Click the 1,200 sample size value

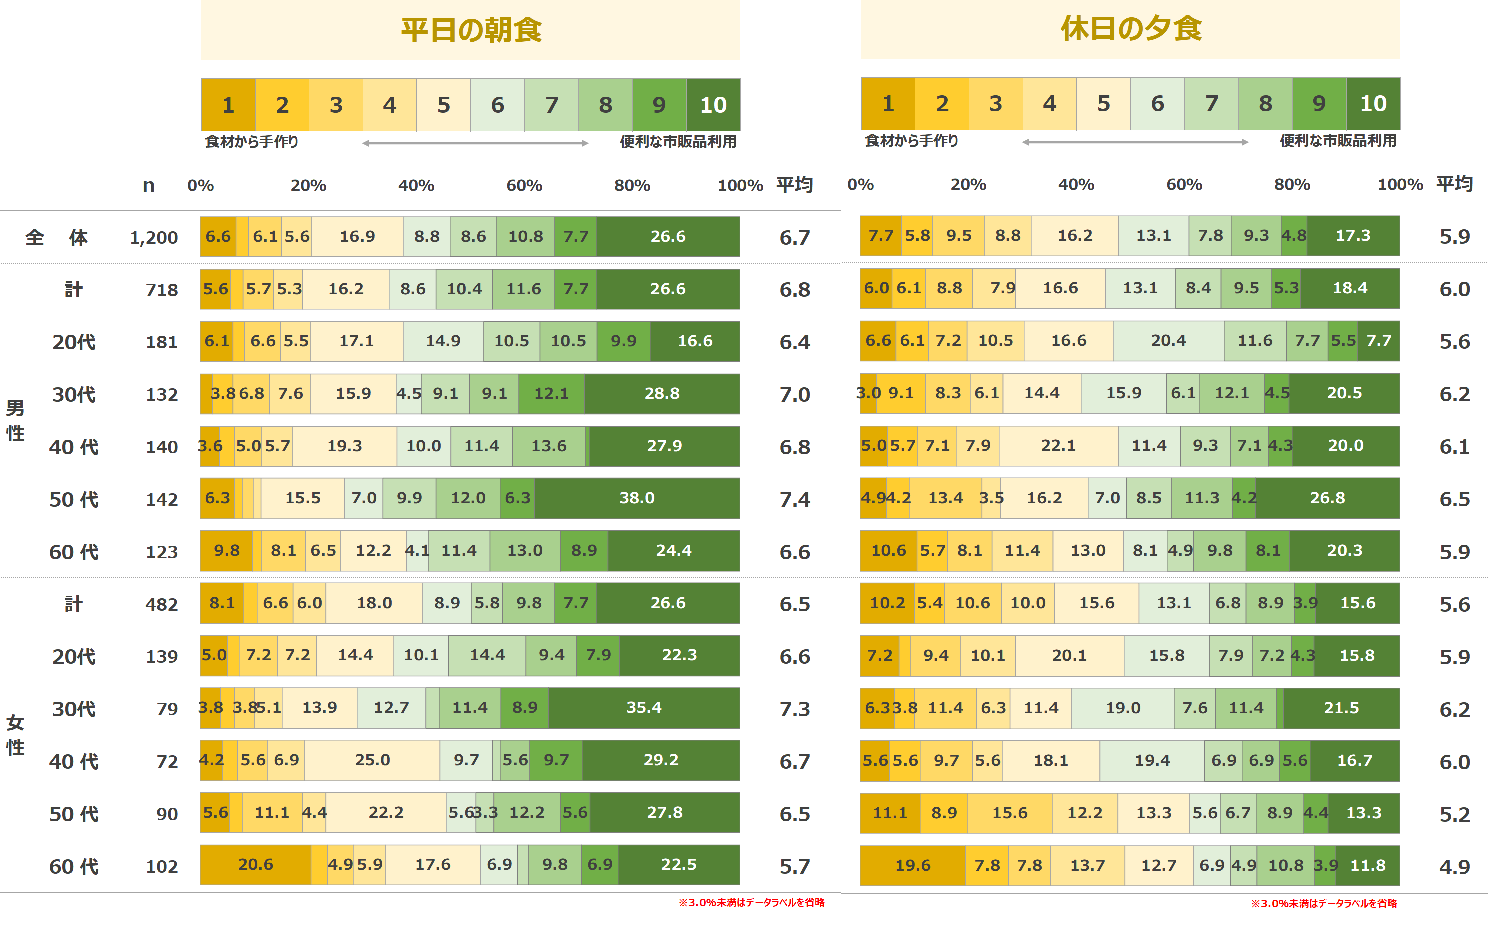(x=154, y=238)
